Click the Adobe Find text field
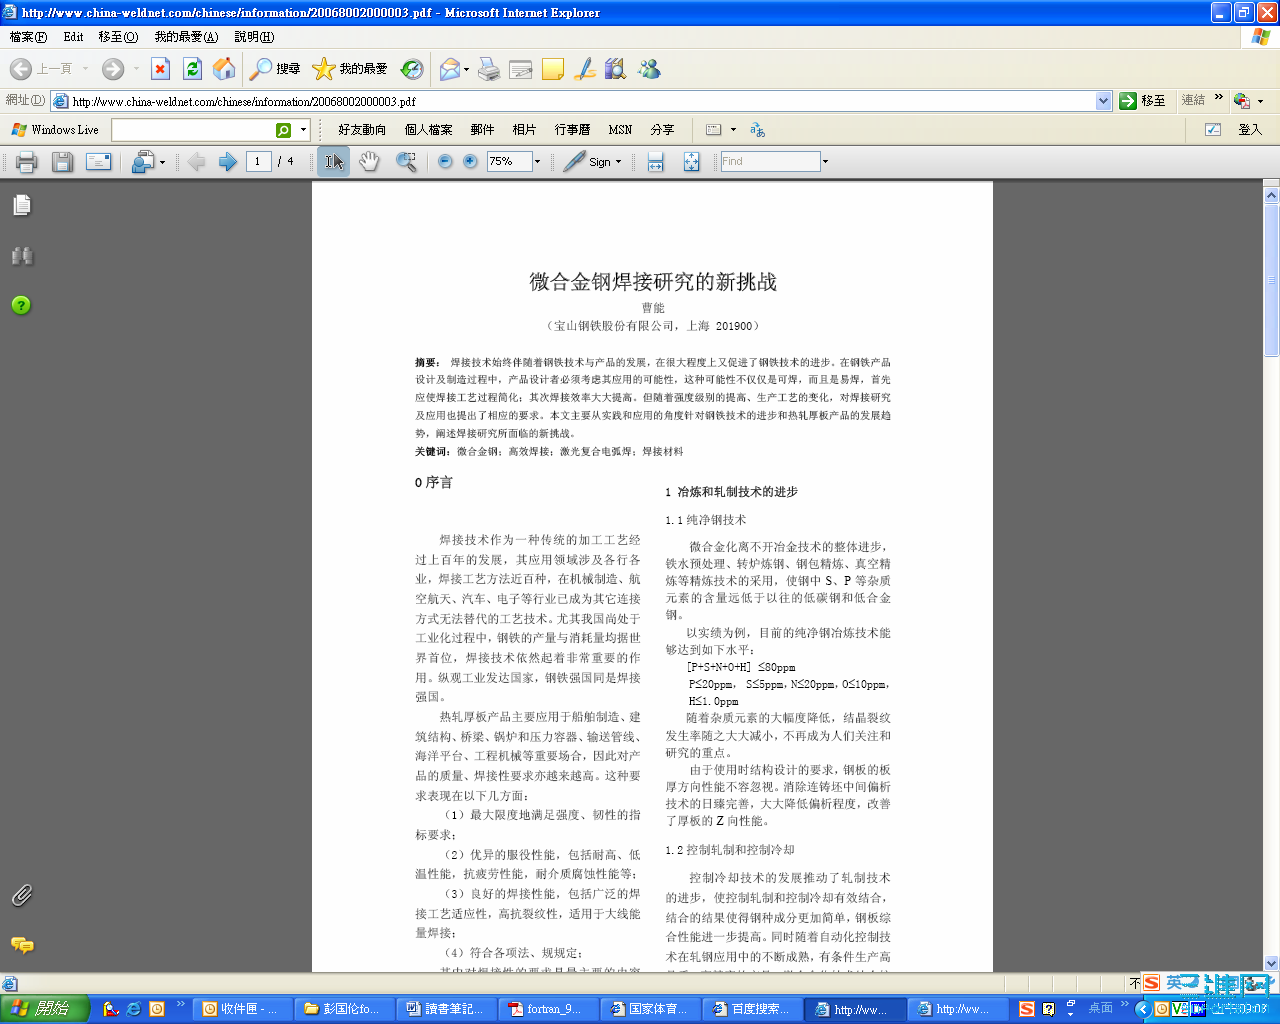This screenshot has height=1024, width=1280. coord(770,161)
